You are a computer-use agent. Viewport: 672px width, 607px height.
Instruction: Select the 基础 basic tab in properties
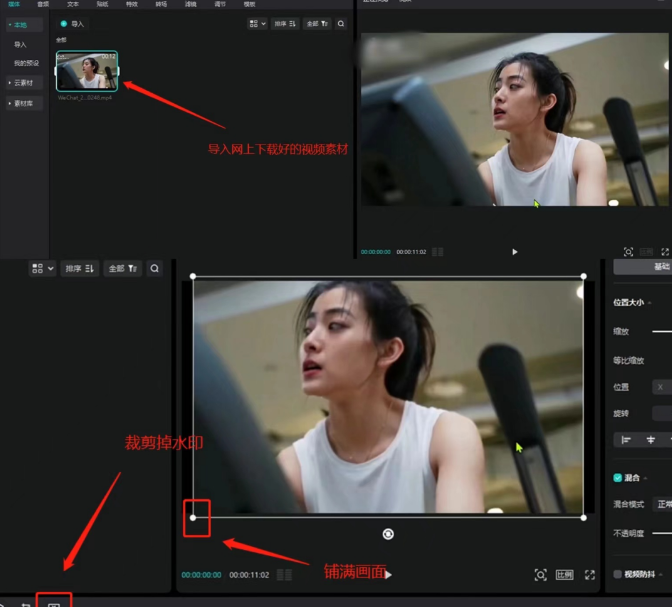tap(642, 267)
